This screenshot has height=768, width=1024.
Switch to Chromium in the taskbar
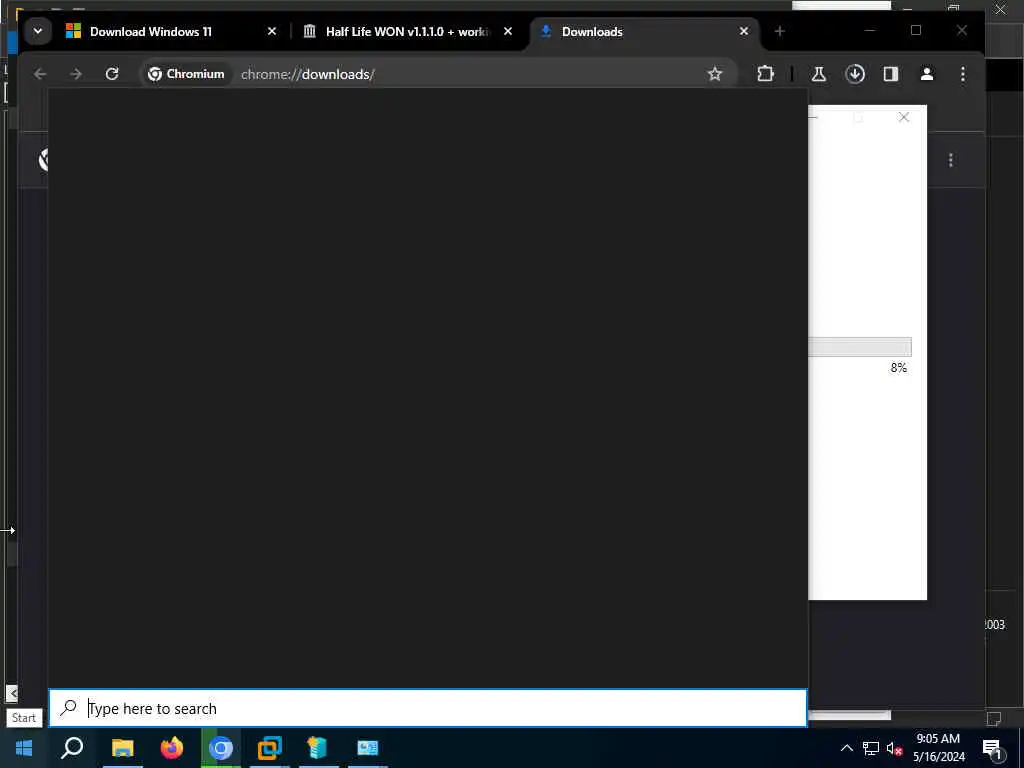221,748
